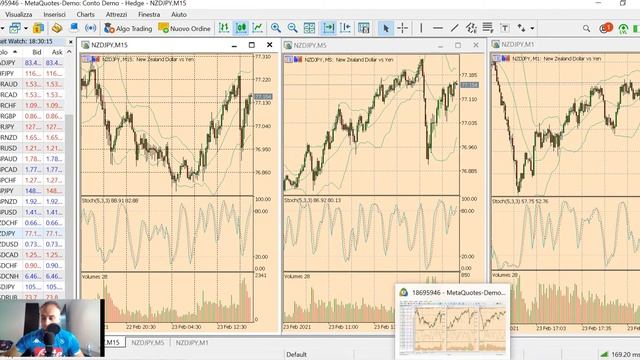Draw a vertical line
Image resolution: width=640 pixels, height=360 pixels.
421,28
